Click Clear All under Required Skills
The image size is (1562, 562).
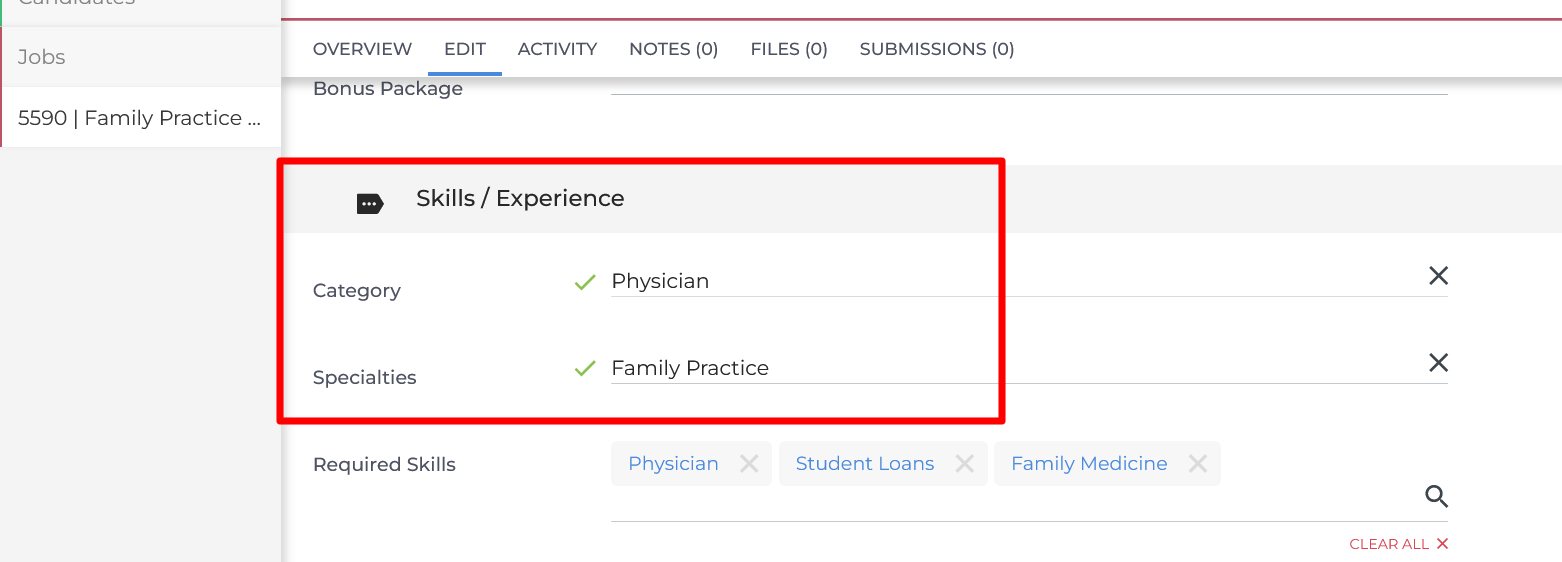(1398, 544)
